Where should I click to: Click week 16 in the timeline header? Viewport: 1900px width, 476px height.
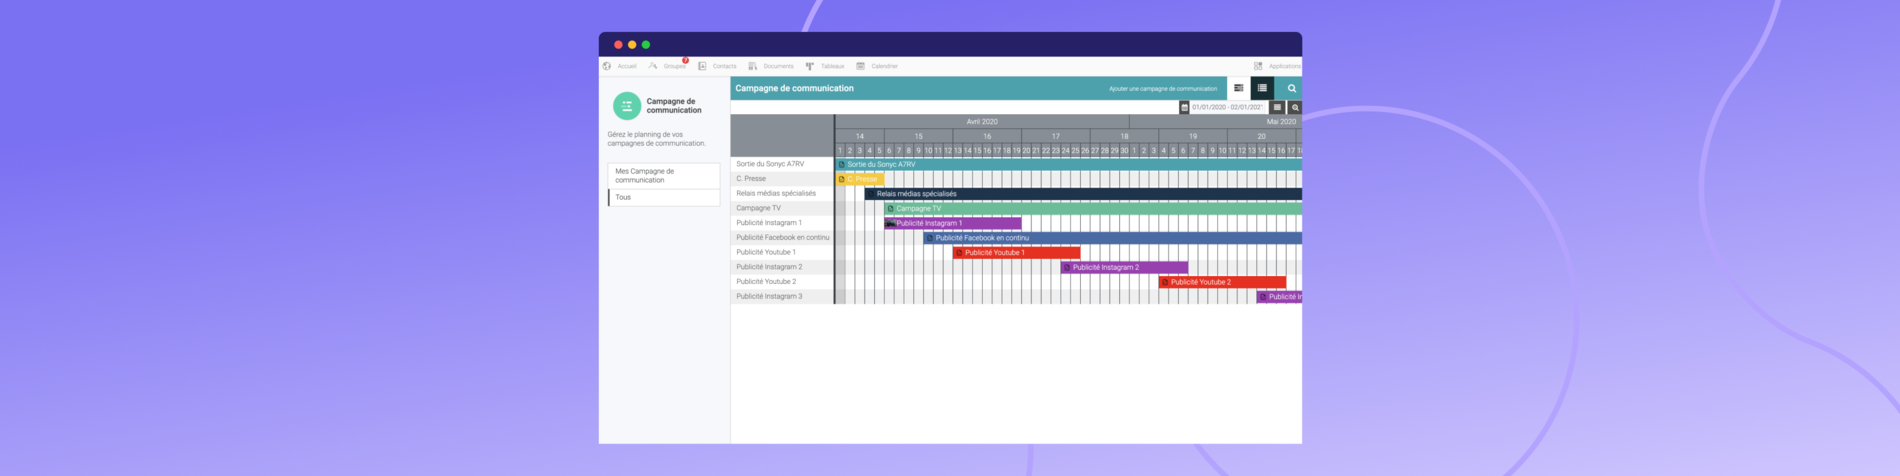click(x=987, y=136)
